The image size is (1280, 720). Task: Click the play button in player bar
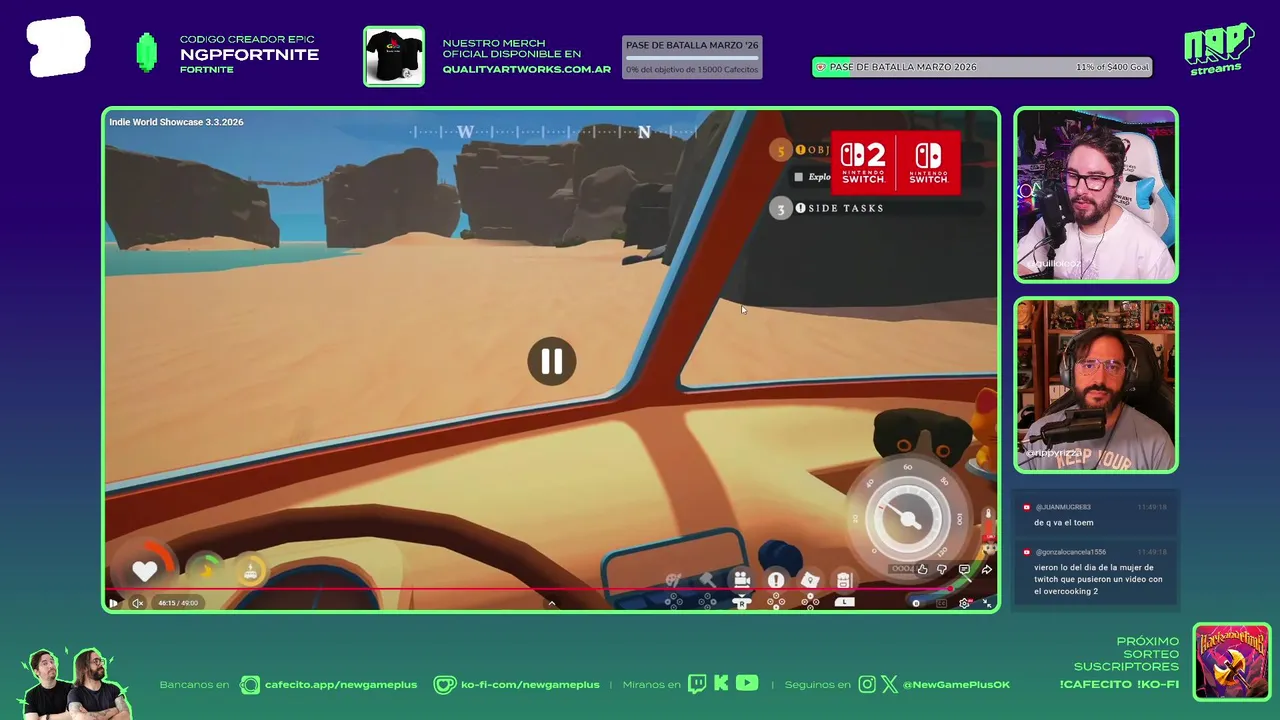pos(113,603)
